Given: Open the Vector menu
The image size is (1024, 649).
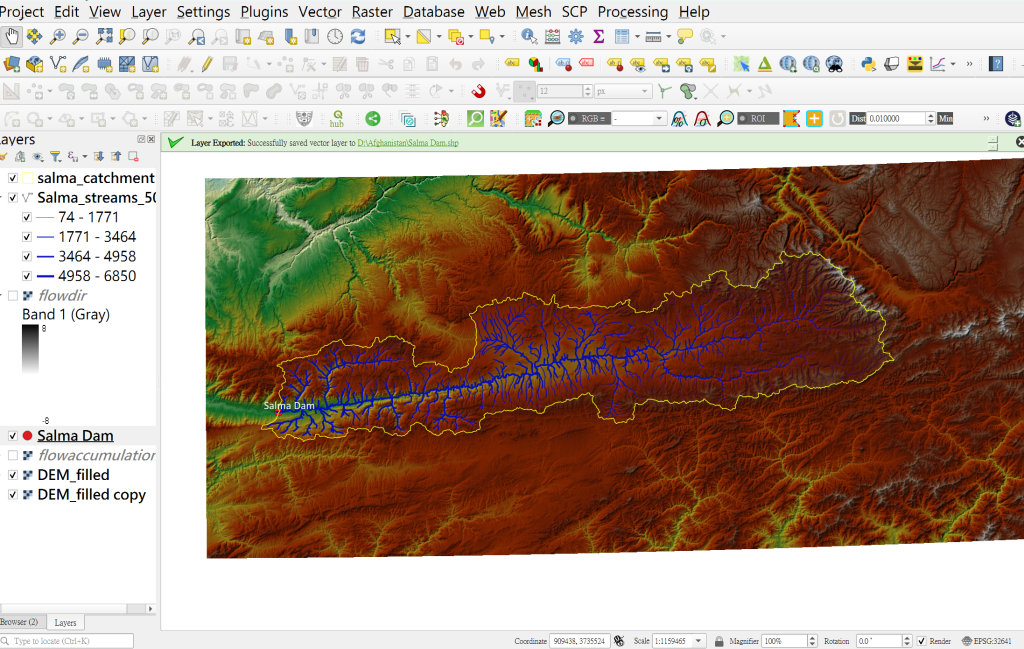Looking at the screenshot, I should 319,12.
